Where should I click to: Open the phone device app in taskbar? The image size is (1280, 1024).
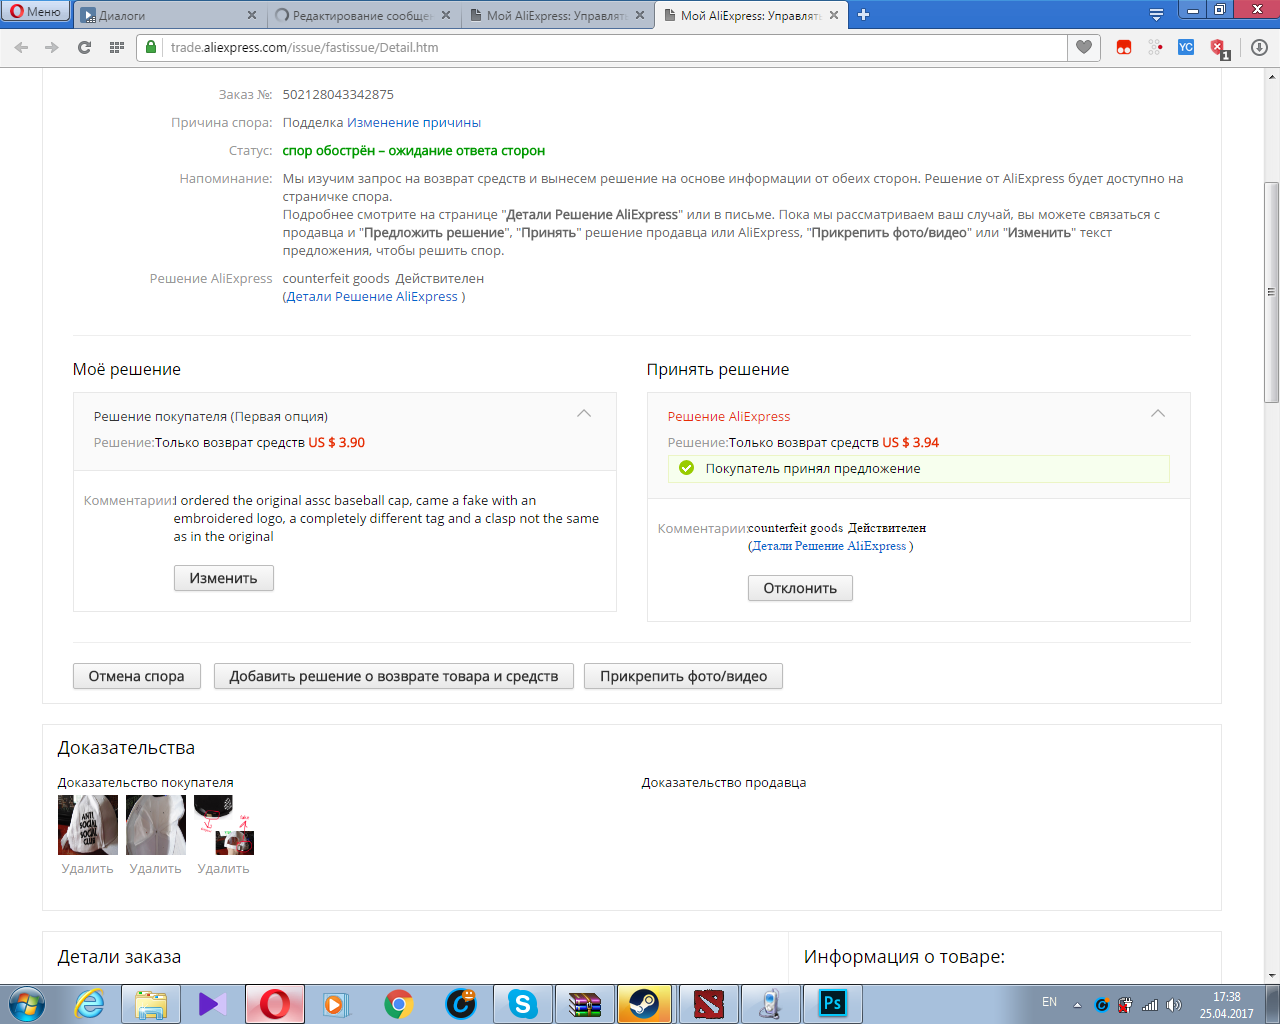coord(771,1004)
